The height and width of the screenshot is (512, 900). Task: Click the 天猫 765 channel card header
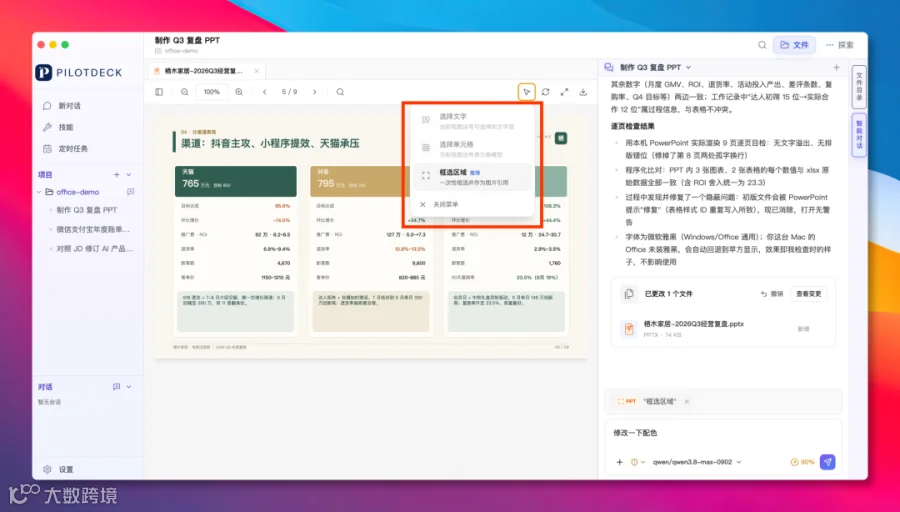(x=236, y=181)
